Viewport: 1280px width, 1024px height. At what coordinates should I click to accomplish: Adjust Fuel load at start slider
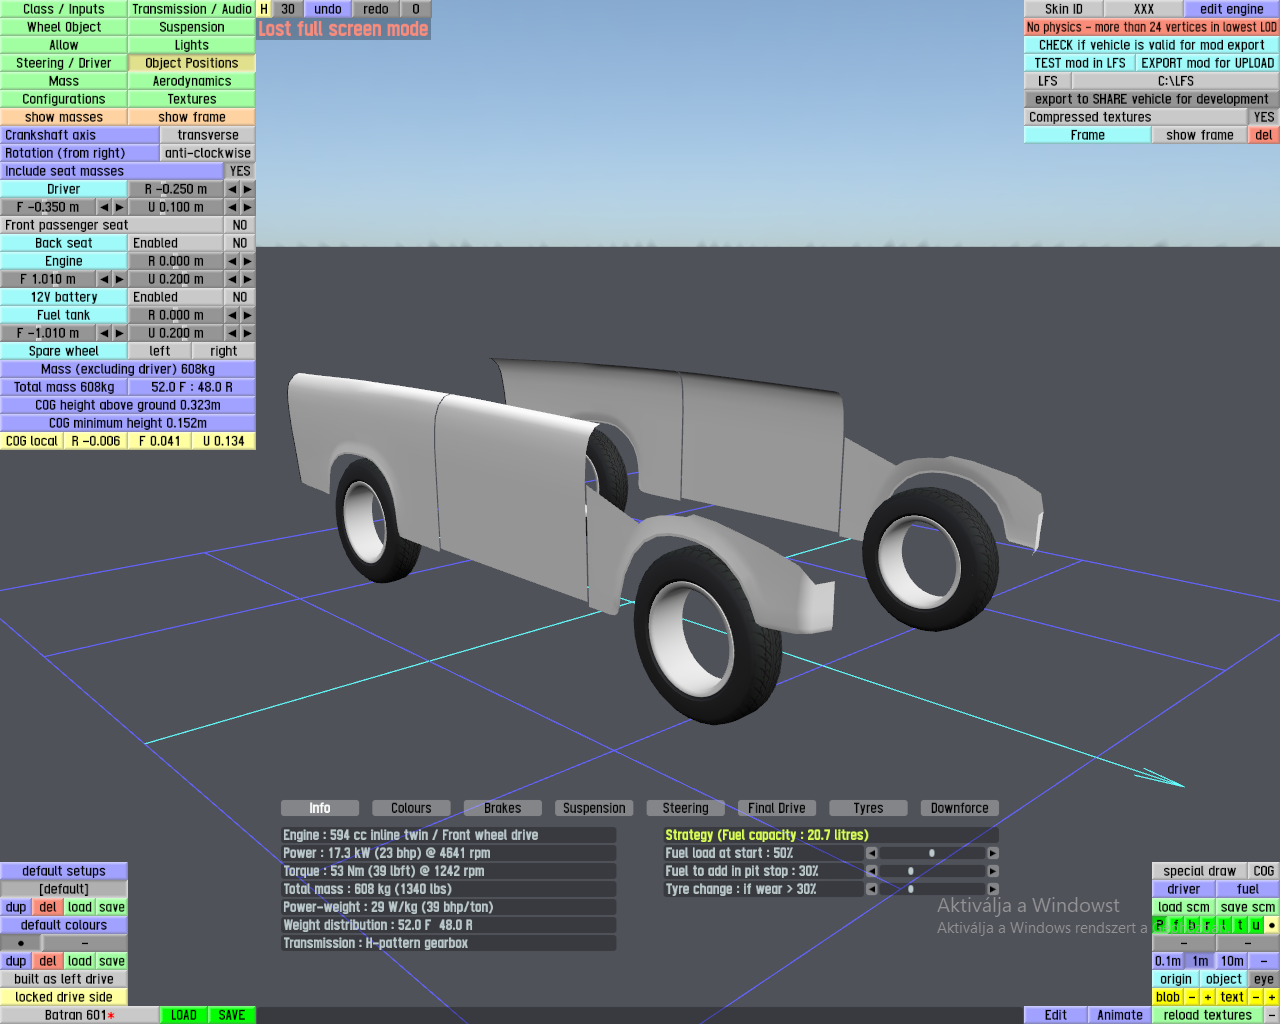(932, 853)
